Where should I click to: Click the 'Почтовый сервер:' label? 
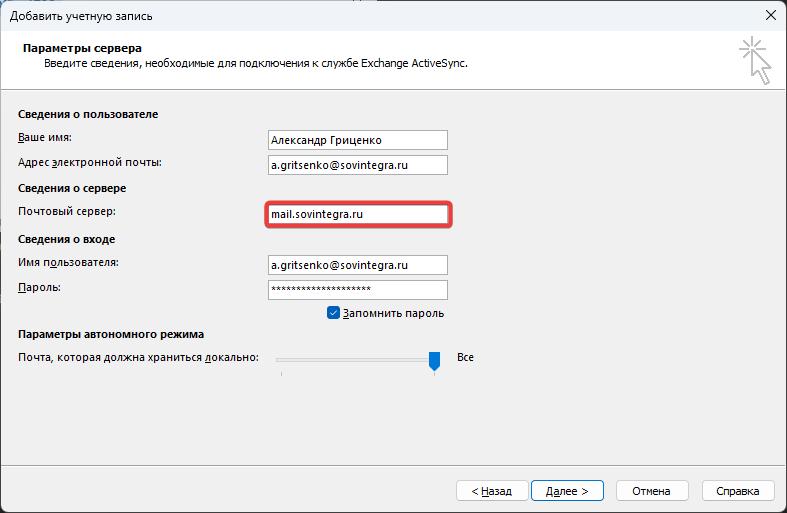click(67, 212)
